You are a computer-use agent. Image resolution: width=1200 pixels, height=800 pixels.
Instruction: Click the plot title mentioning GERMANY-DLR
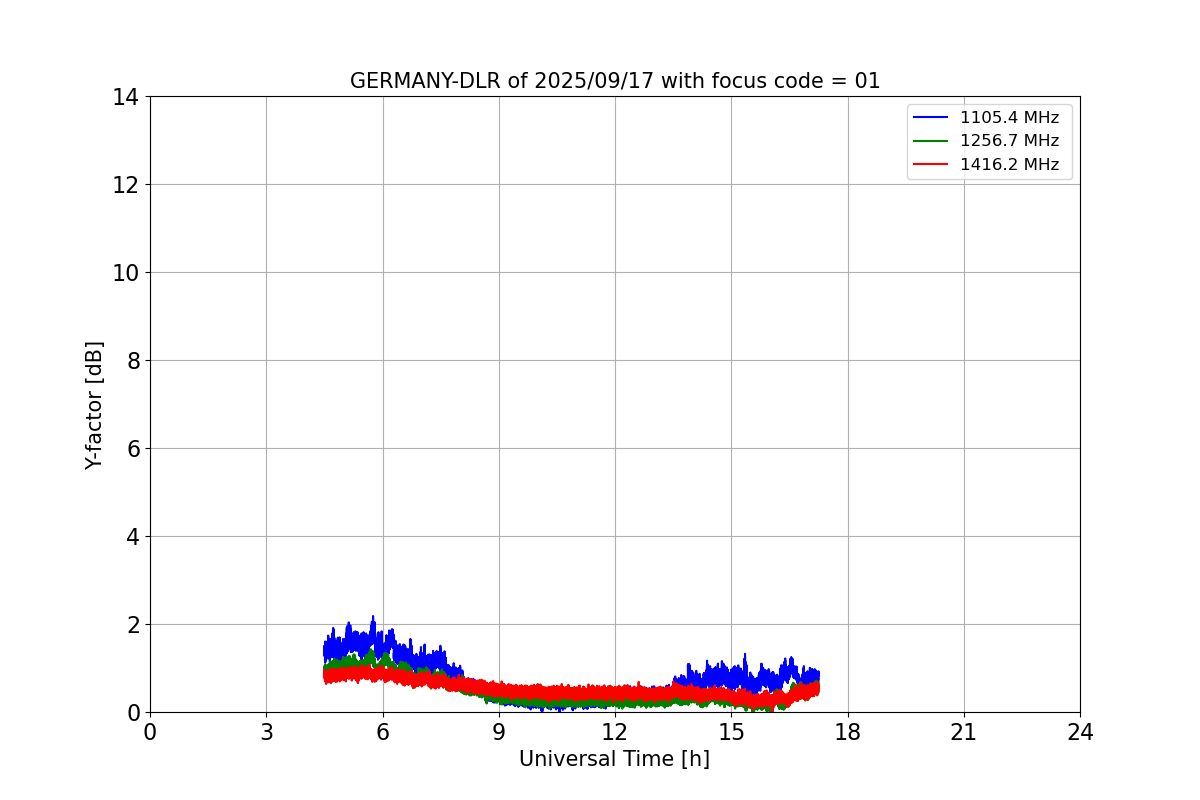(x=615, y=81)
